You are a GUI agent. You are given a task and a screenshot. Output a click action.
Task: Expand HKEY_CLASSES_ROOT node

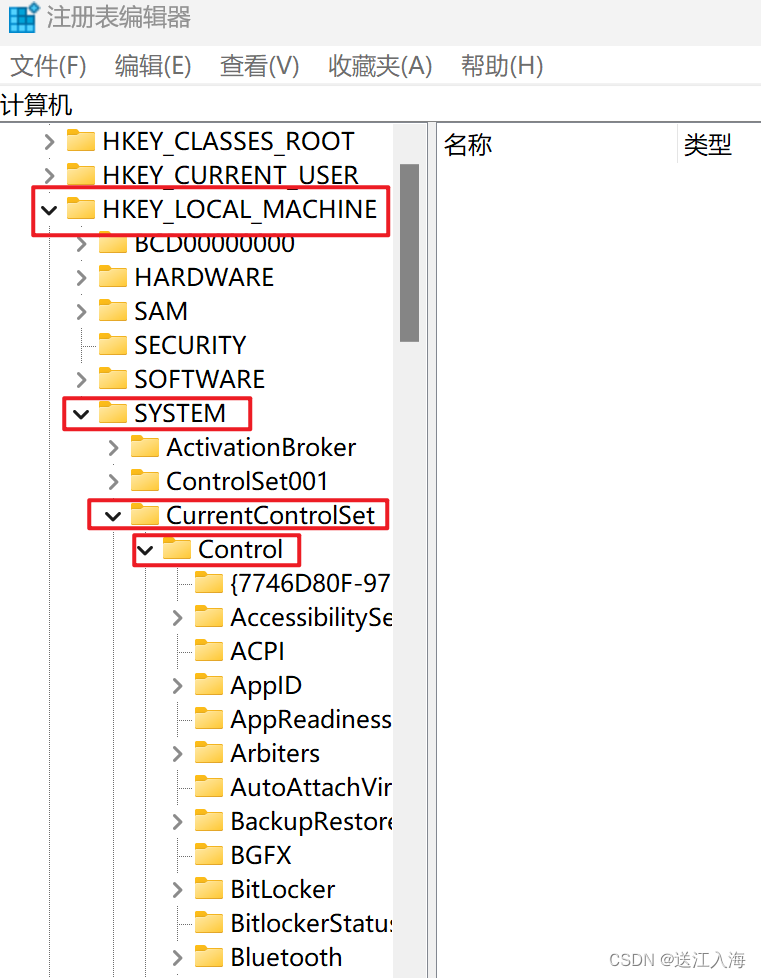pos(50,142)
